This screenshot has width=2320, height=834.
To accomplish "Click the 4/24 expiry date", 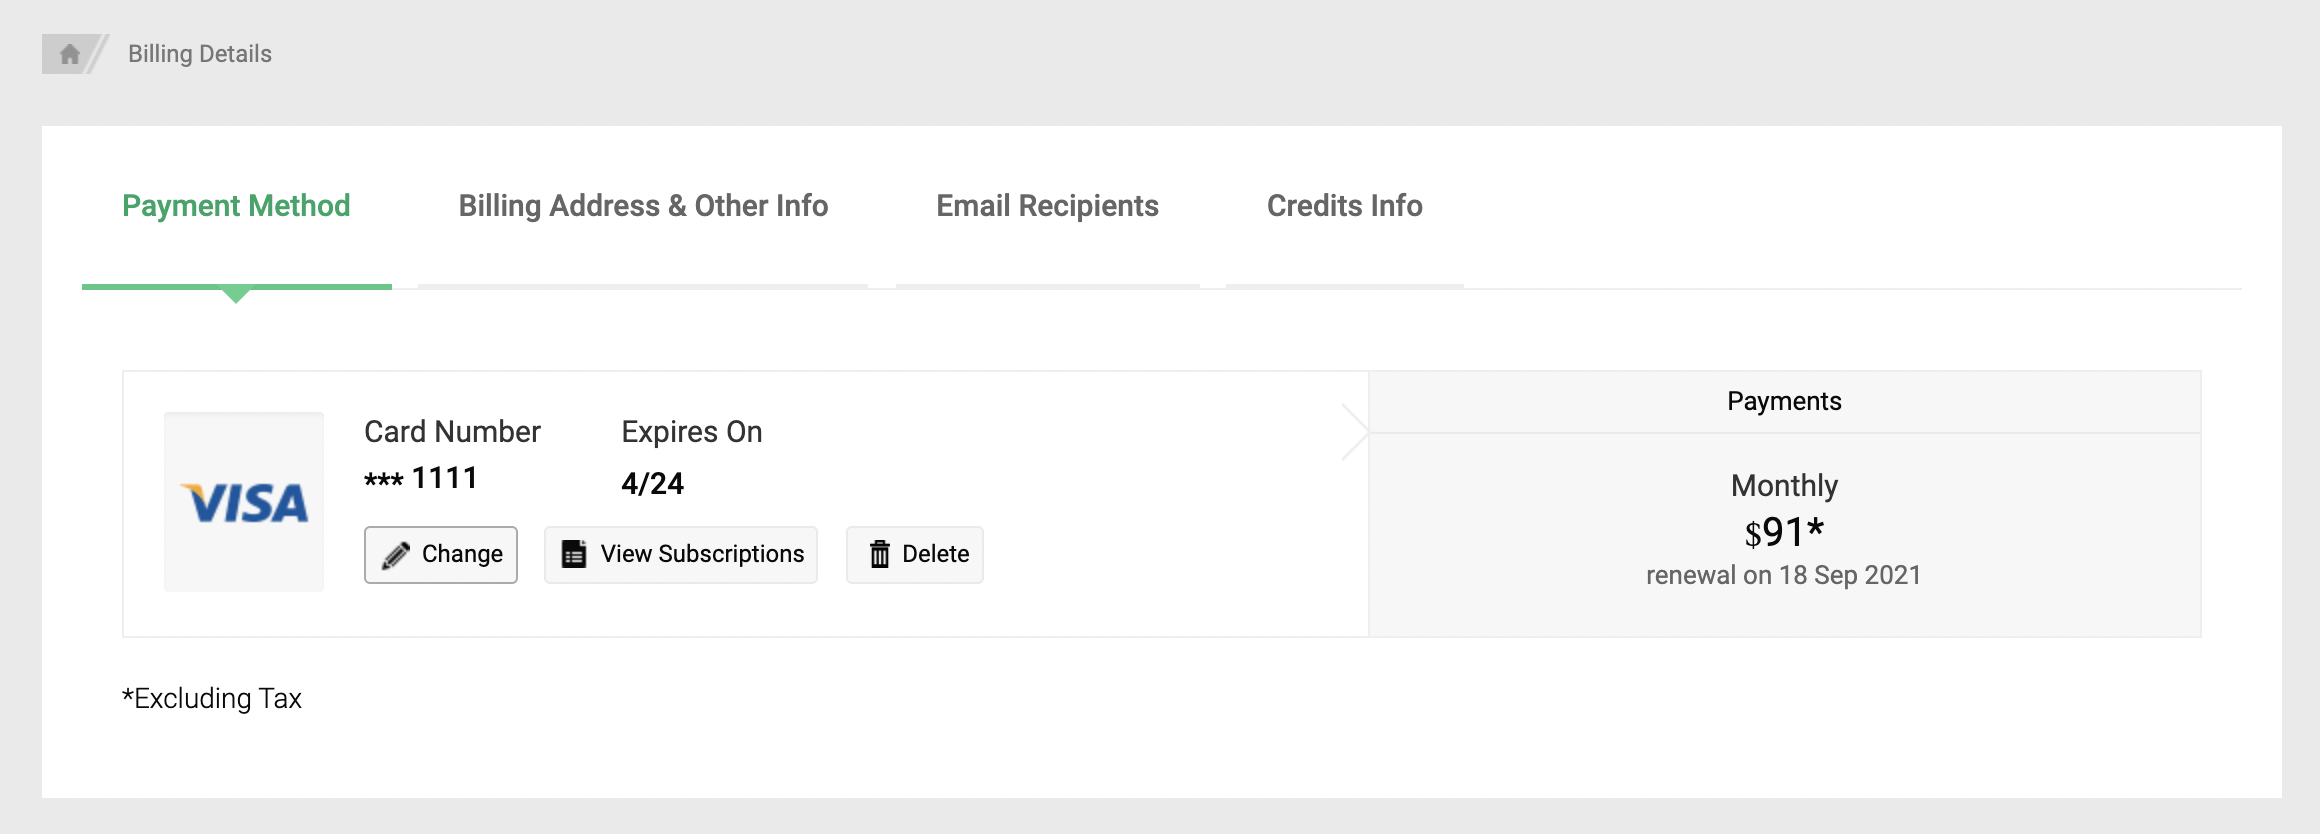I will (x=652, y=484).
